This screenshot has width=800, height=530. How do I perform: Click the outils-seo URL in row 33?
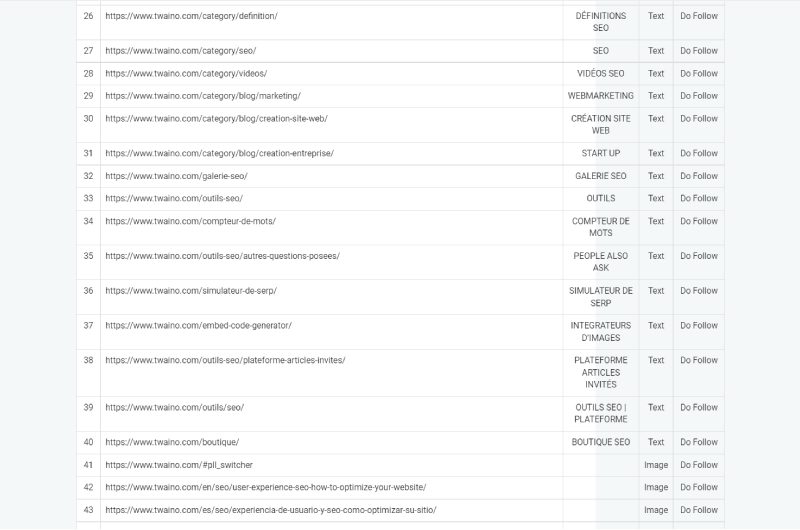point(174,198)
